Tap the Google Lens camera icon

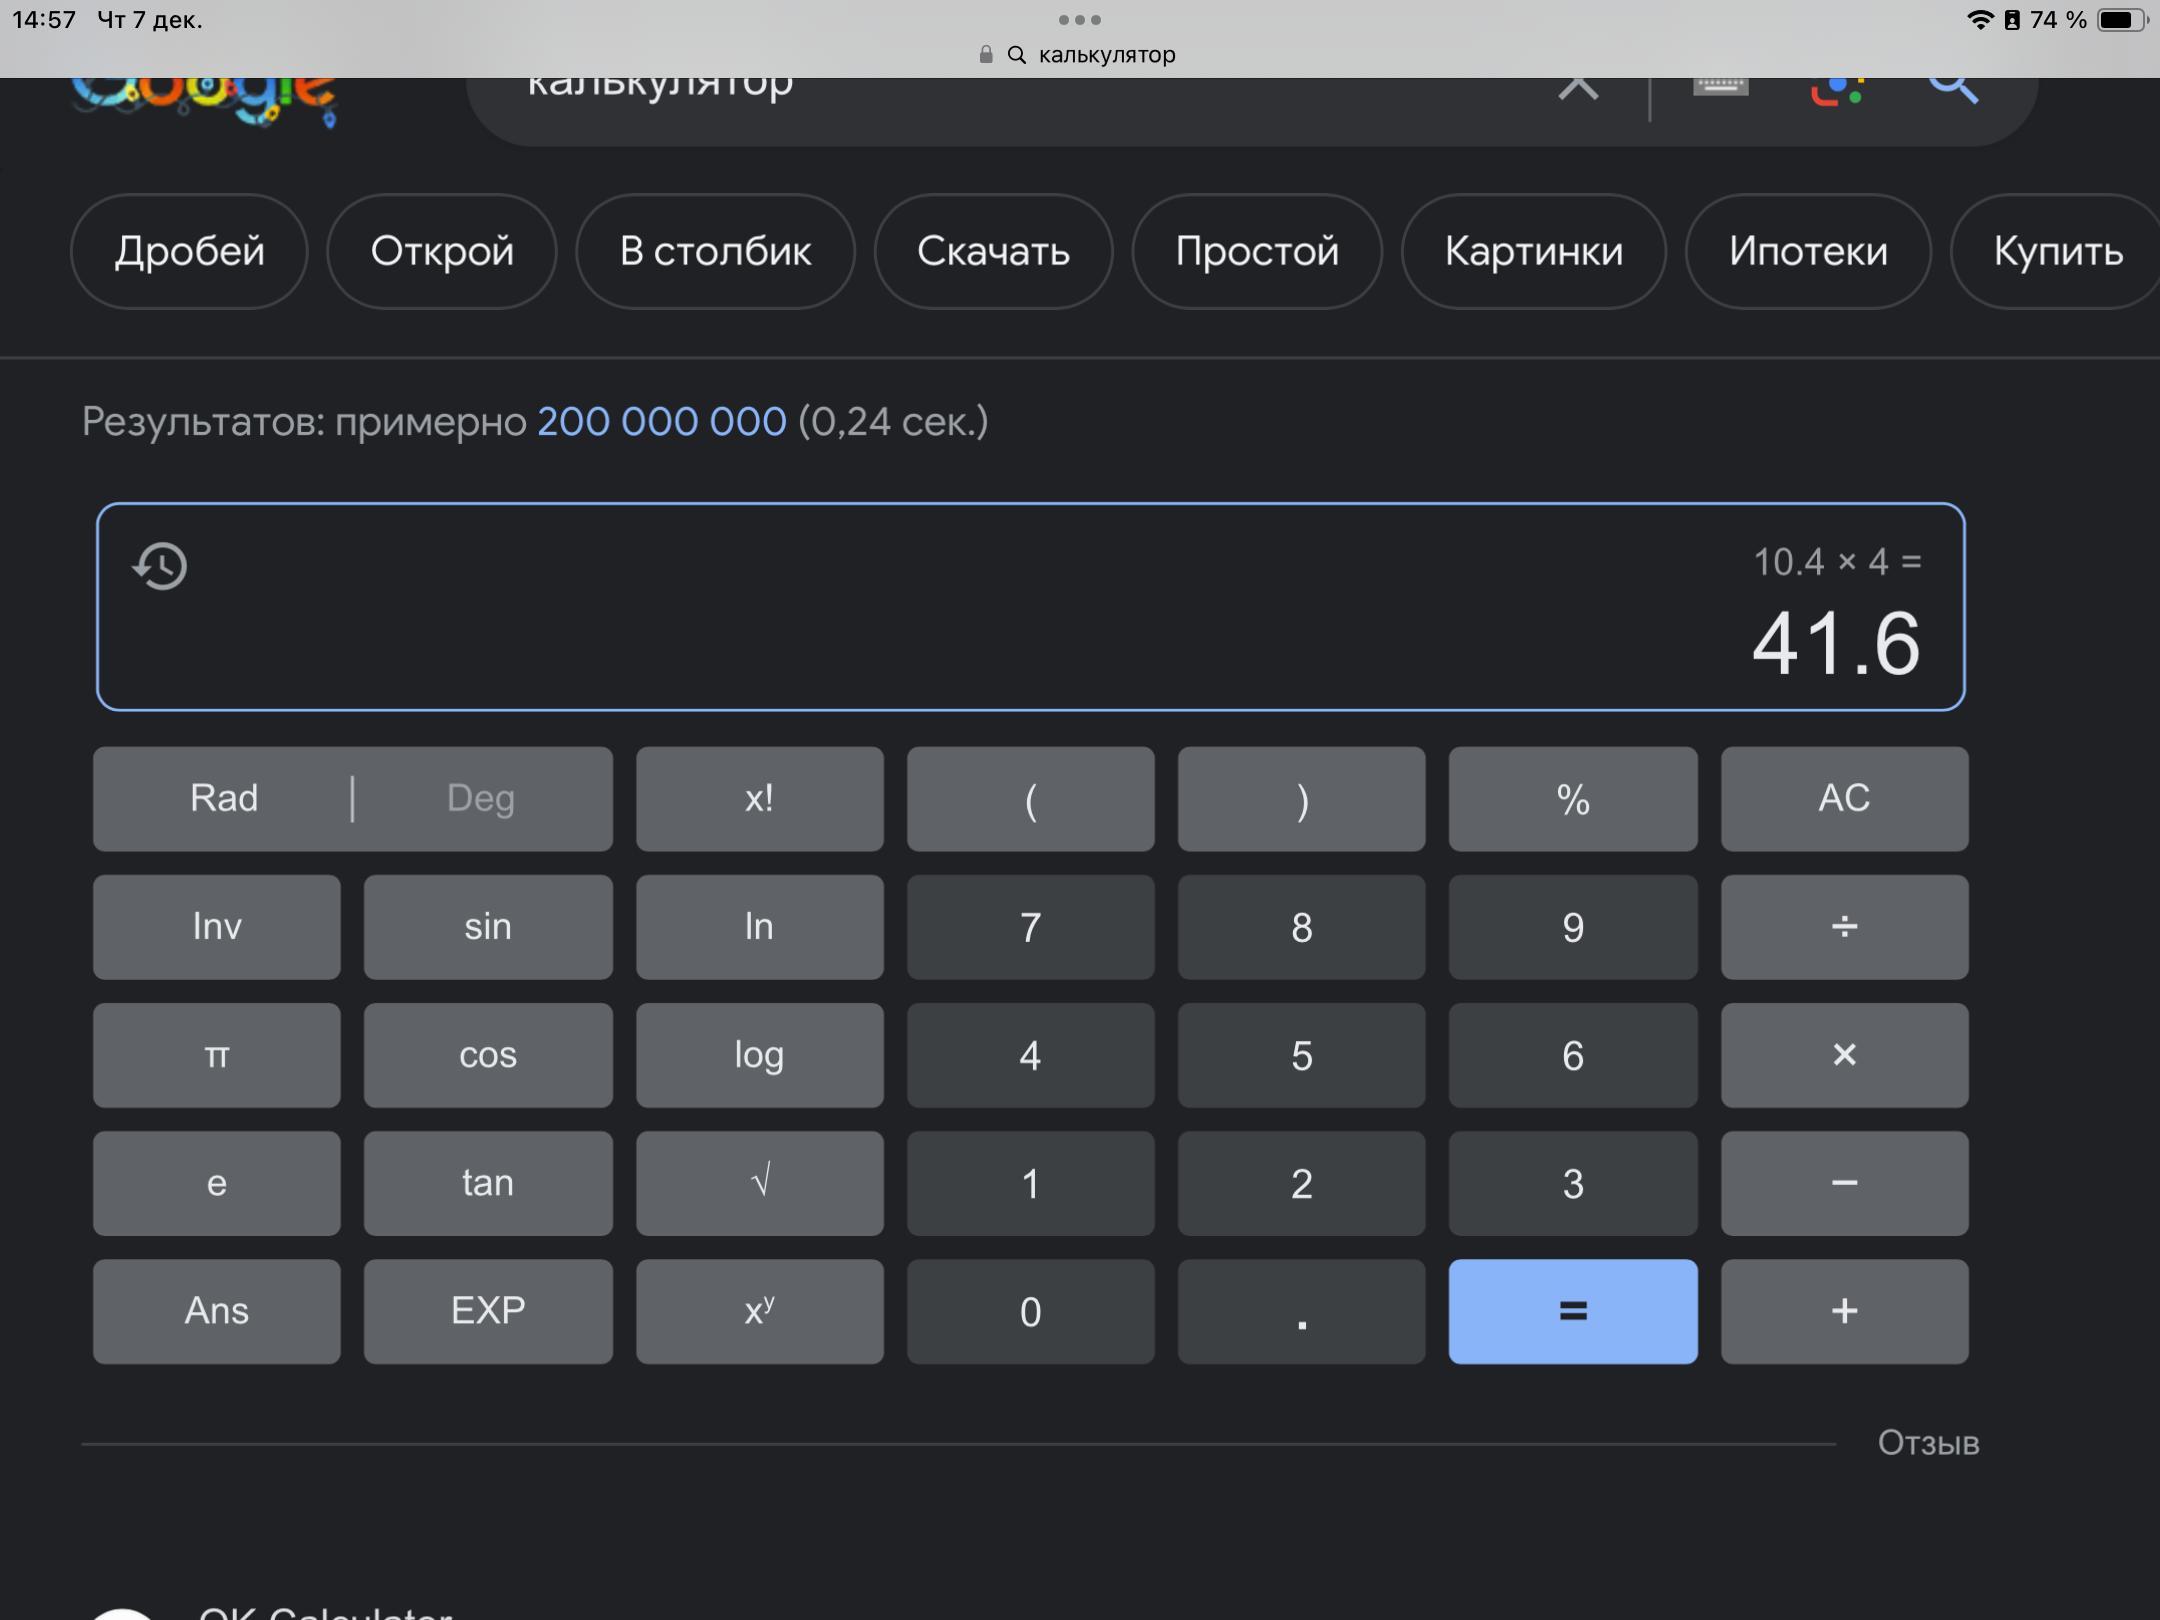tap(1836, 90)
